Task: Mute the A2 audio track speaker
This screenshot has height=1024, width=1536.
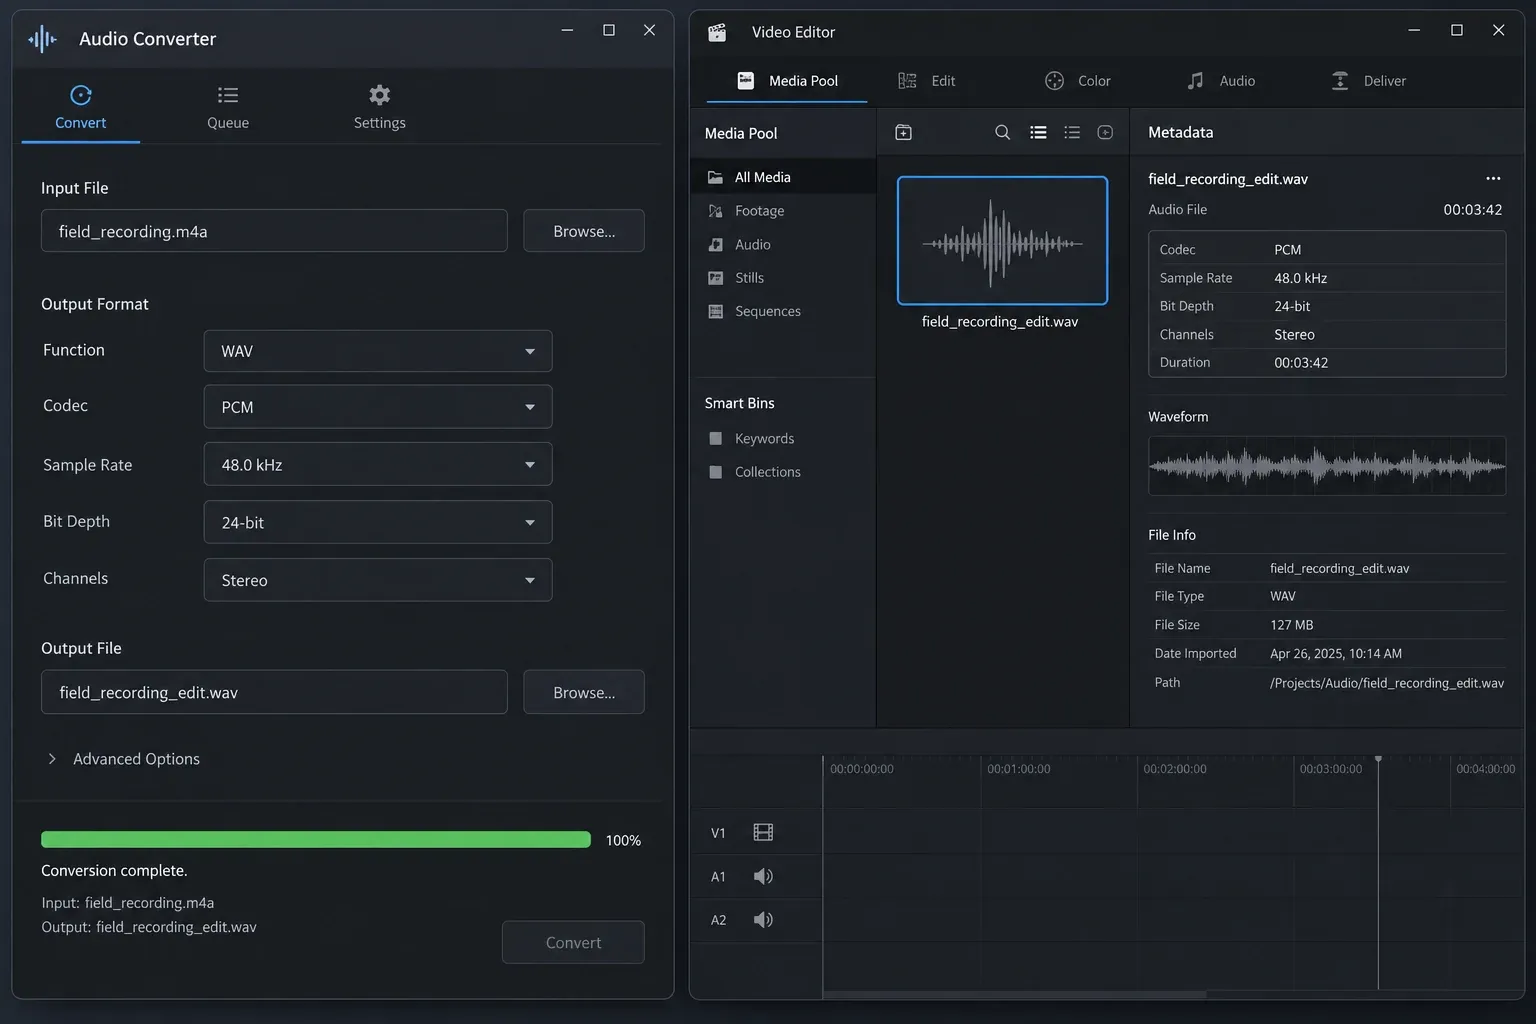Action: (x=763, y=920)
